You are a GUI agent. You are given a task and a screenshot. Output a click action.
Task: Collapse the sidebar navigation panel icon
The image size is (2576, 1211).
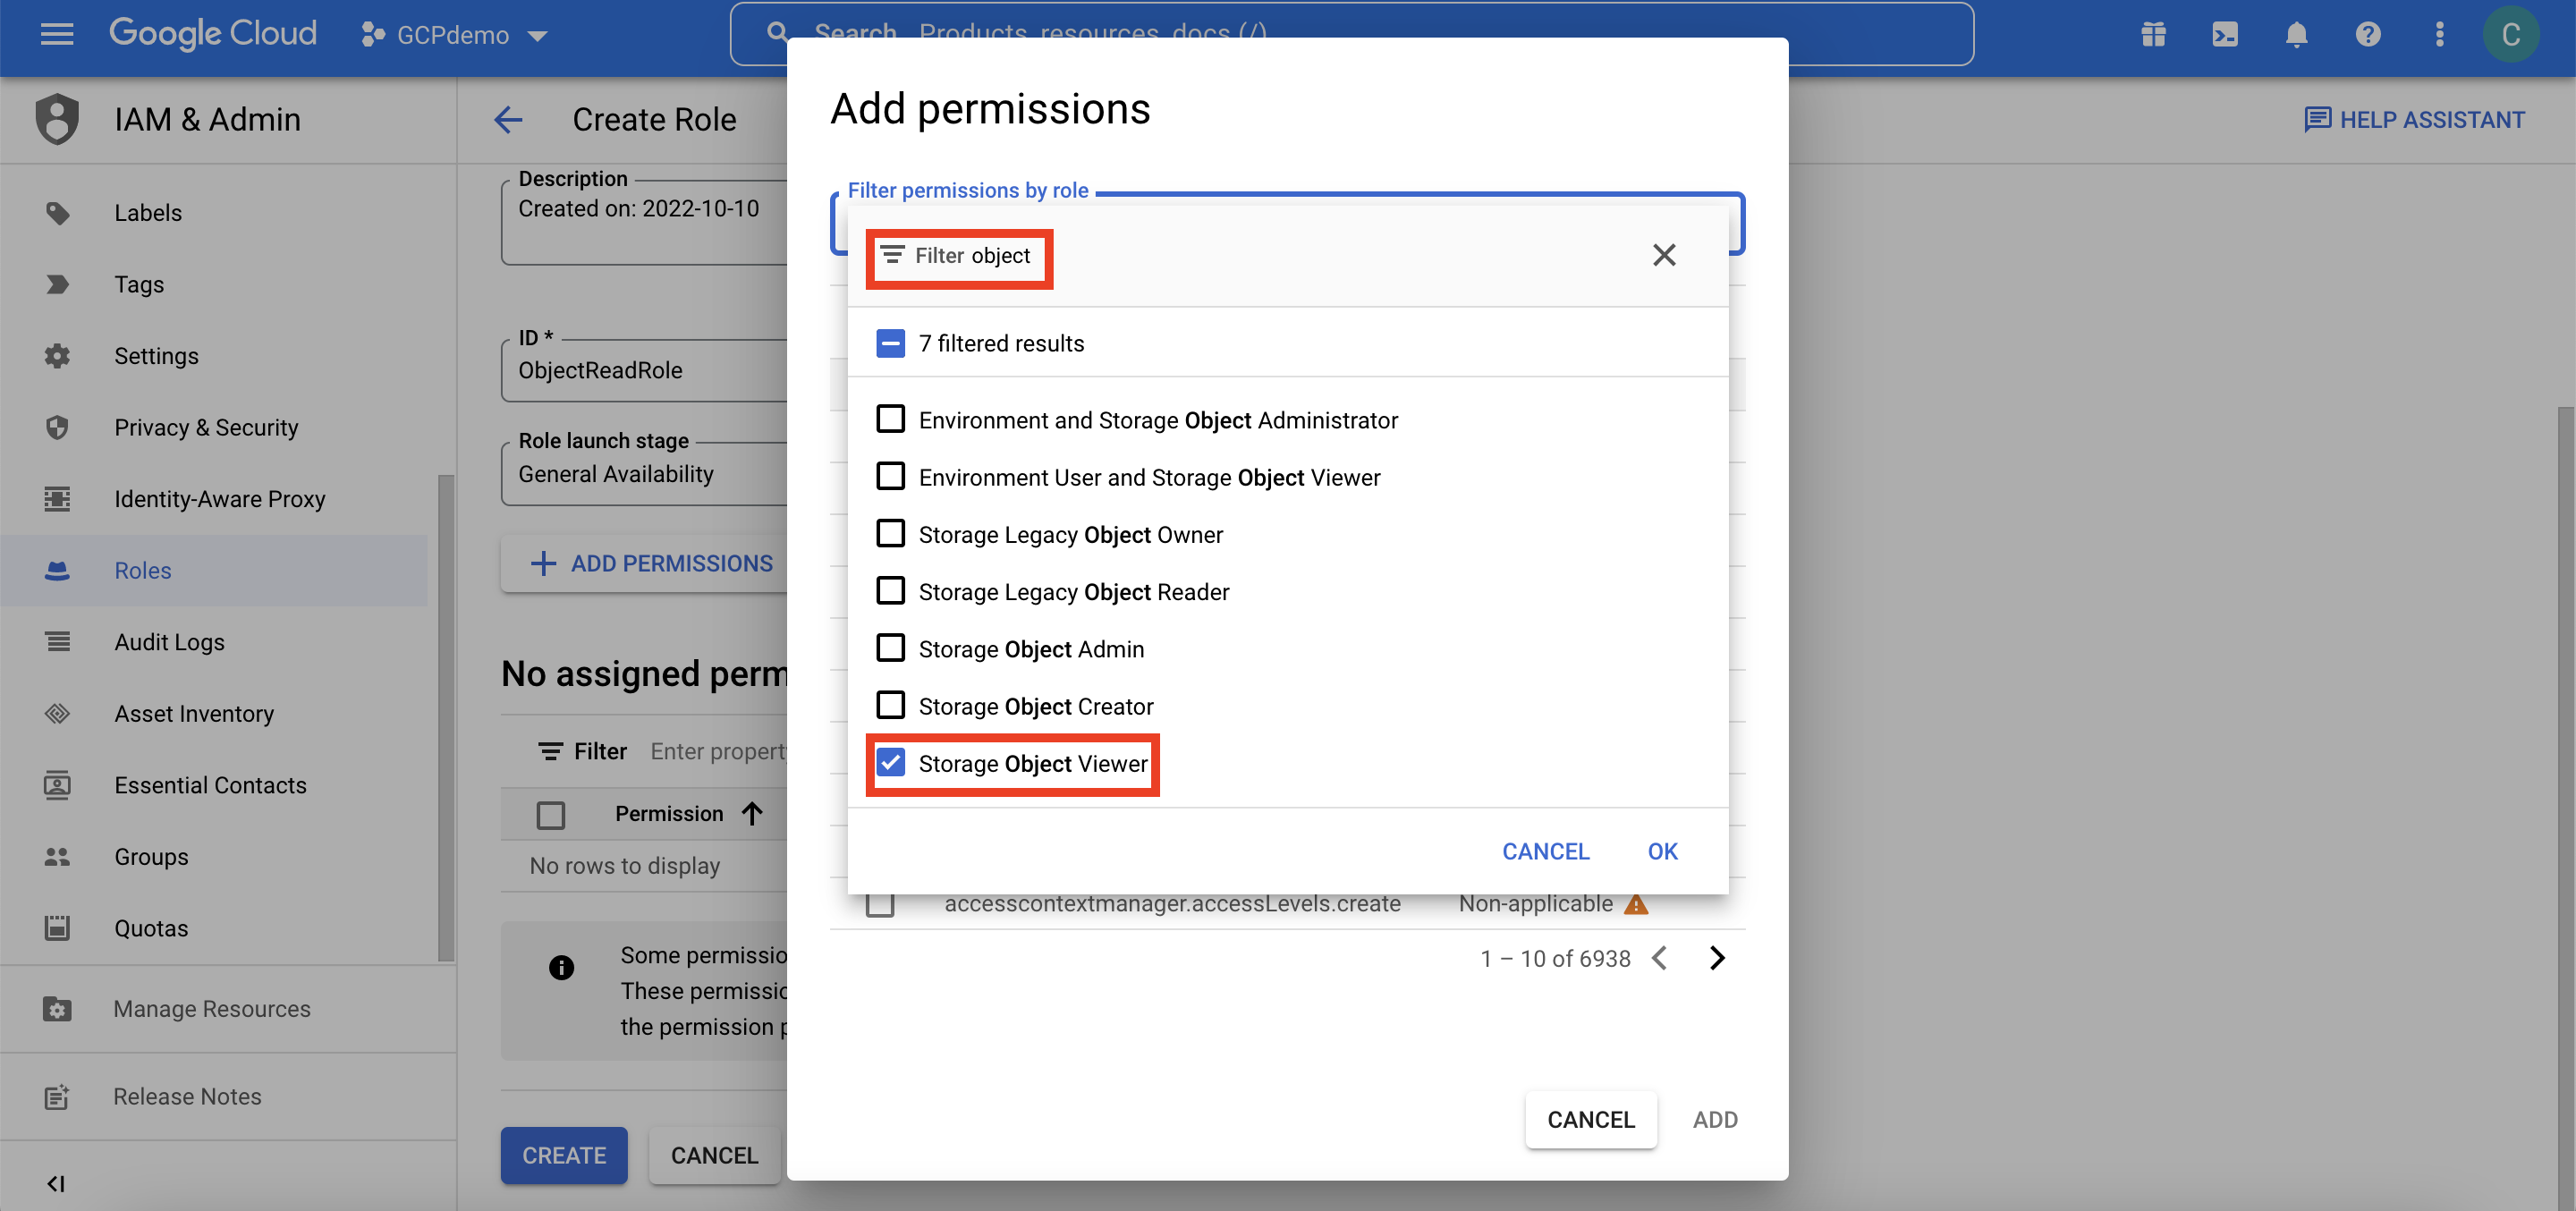[56, 1183]
